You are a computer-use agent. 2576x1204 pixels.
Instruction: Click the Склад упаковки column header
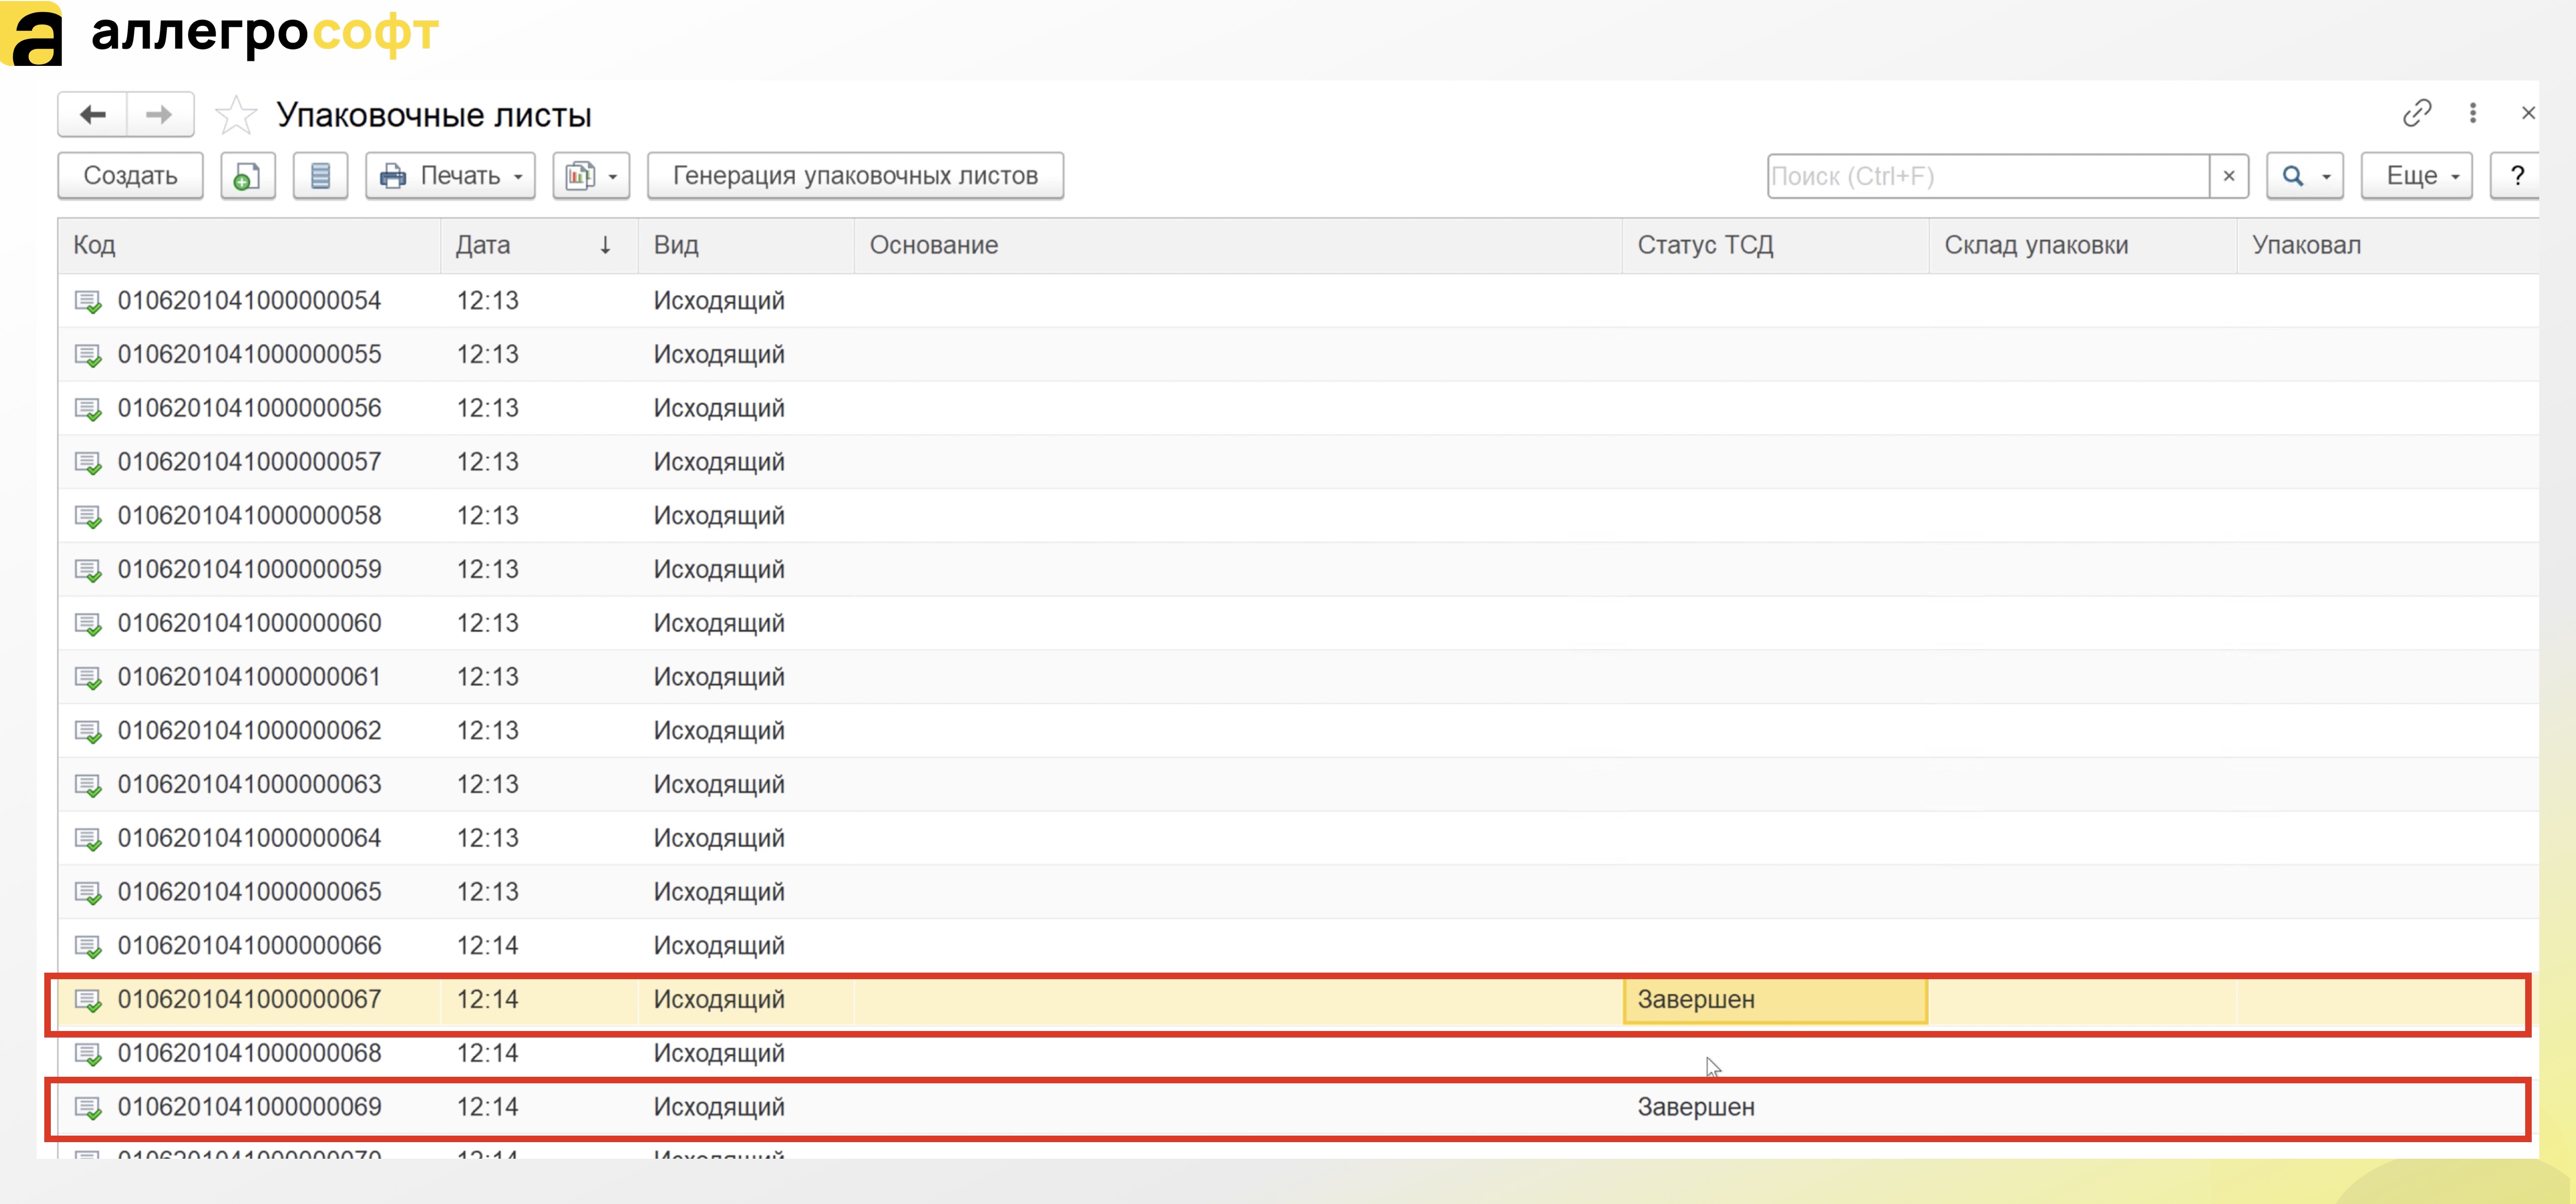tap(2083, 246)
